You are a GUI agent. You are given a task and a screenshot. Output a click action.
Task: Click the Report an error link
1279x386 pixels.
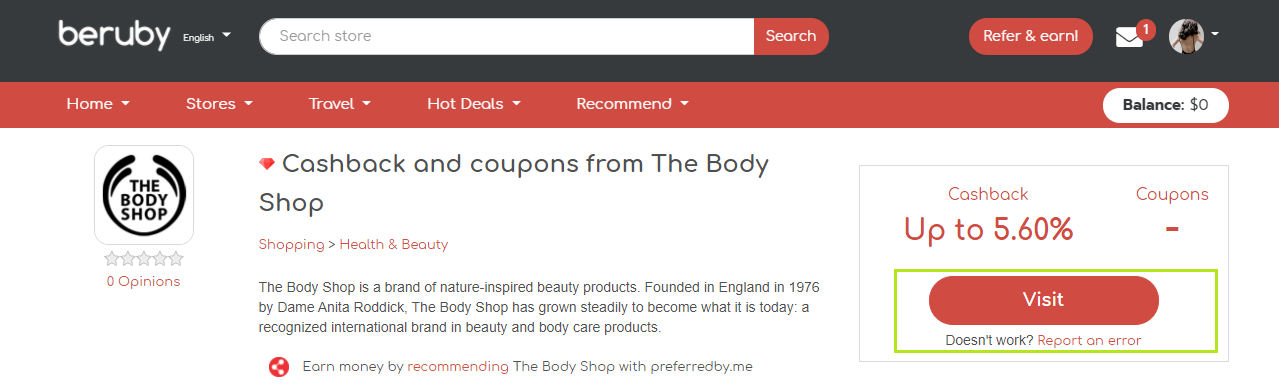[x=1089, y=341]
